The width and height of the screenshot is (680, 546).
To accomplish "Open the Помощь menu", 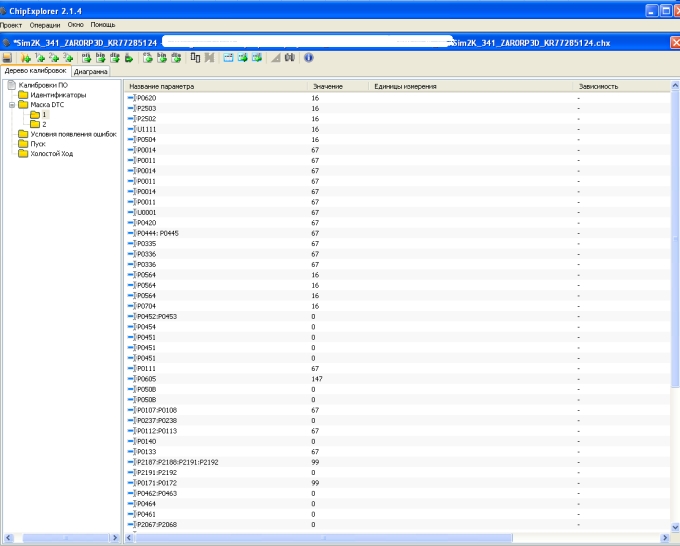I will (x=102, y=23).
